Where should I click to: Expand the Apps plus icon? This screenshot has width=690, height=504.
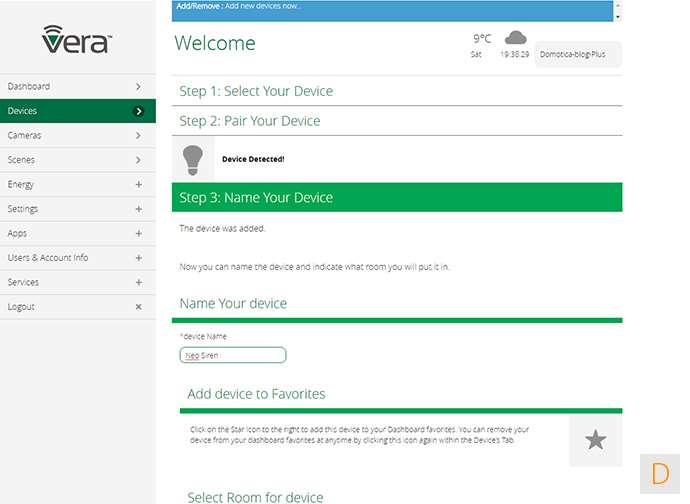coord(138,233)
